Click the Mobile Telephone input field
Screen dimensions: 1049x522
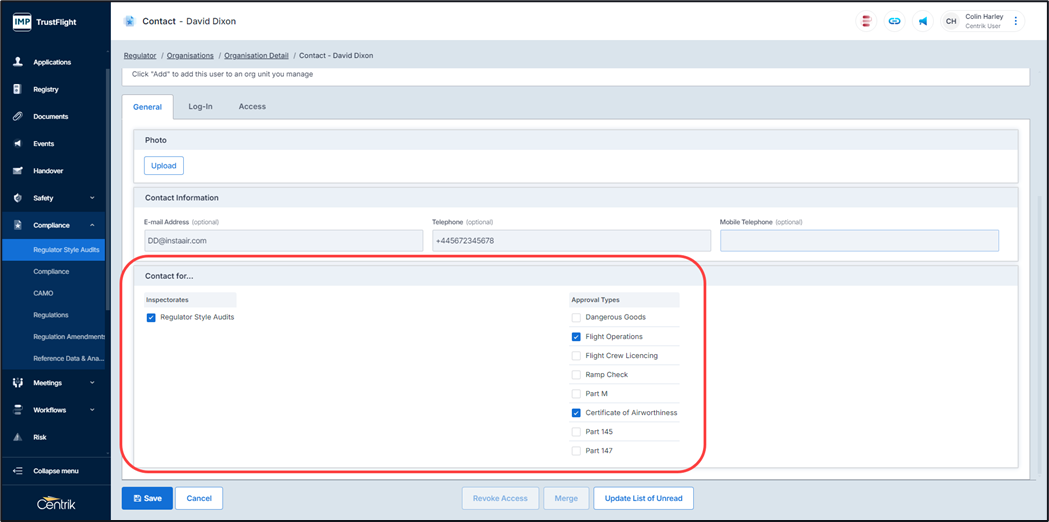859,241
